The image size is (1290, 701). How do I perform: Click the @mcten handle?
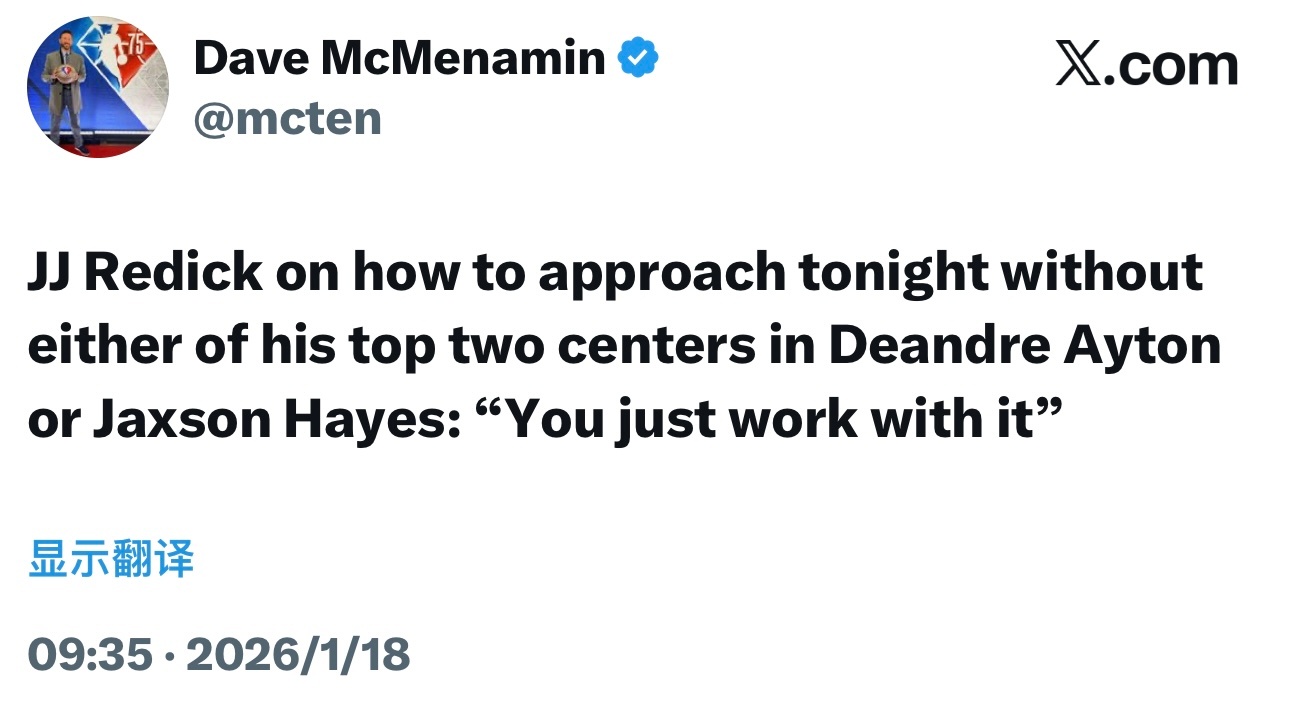click(288, 119)
